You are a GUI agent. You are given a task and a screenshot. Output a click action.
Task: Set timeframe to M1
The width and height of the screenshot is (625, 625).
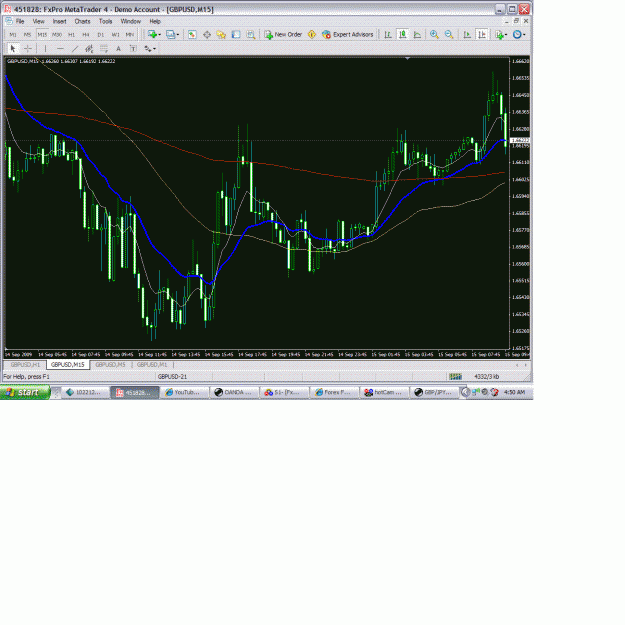coord(13,35)
